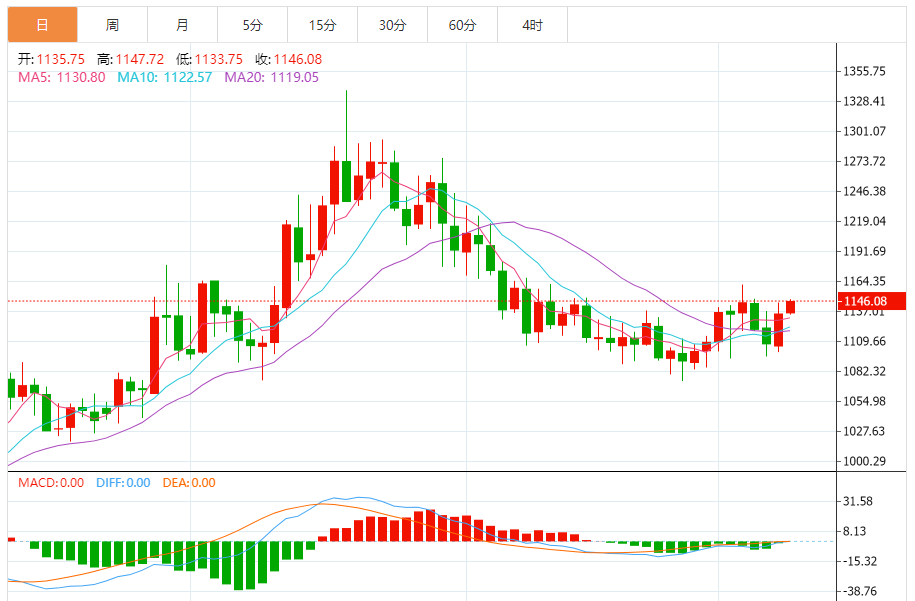Switch to the 日 daily chart tab
This screenshot has height=601, width=915.
pos(42,25)
